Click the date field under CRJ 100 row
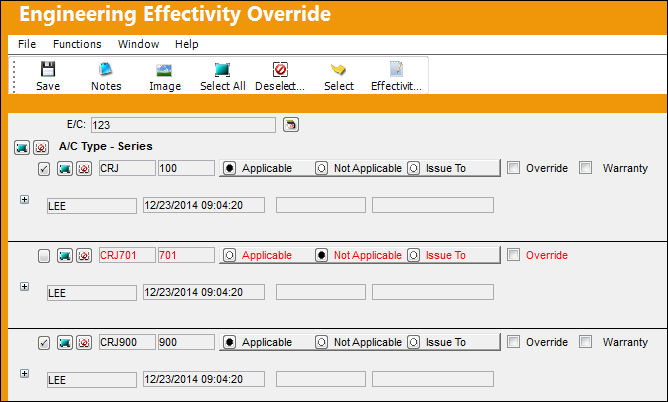 (x=204, y=205)
